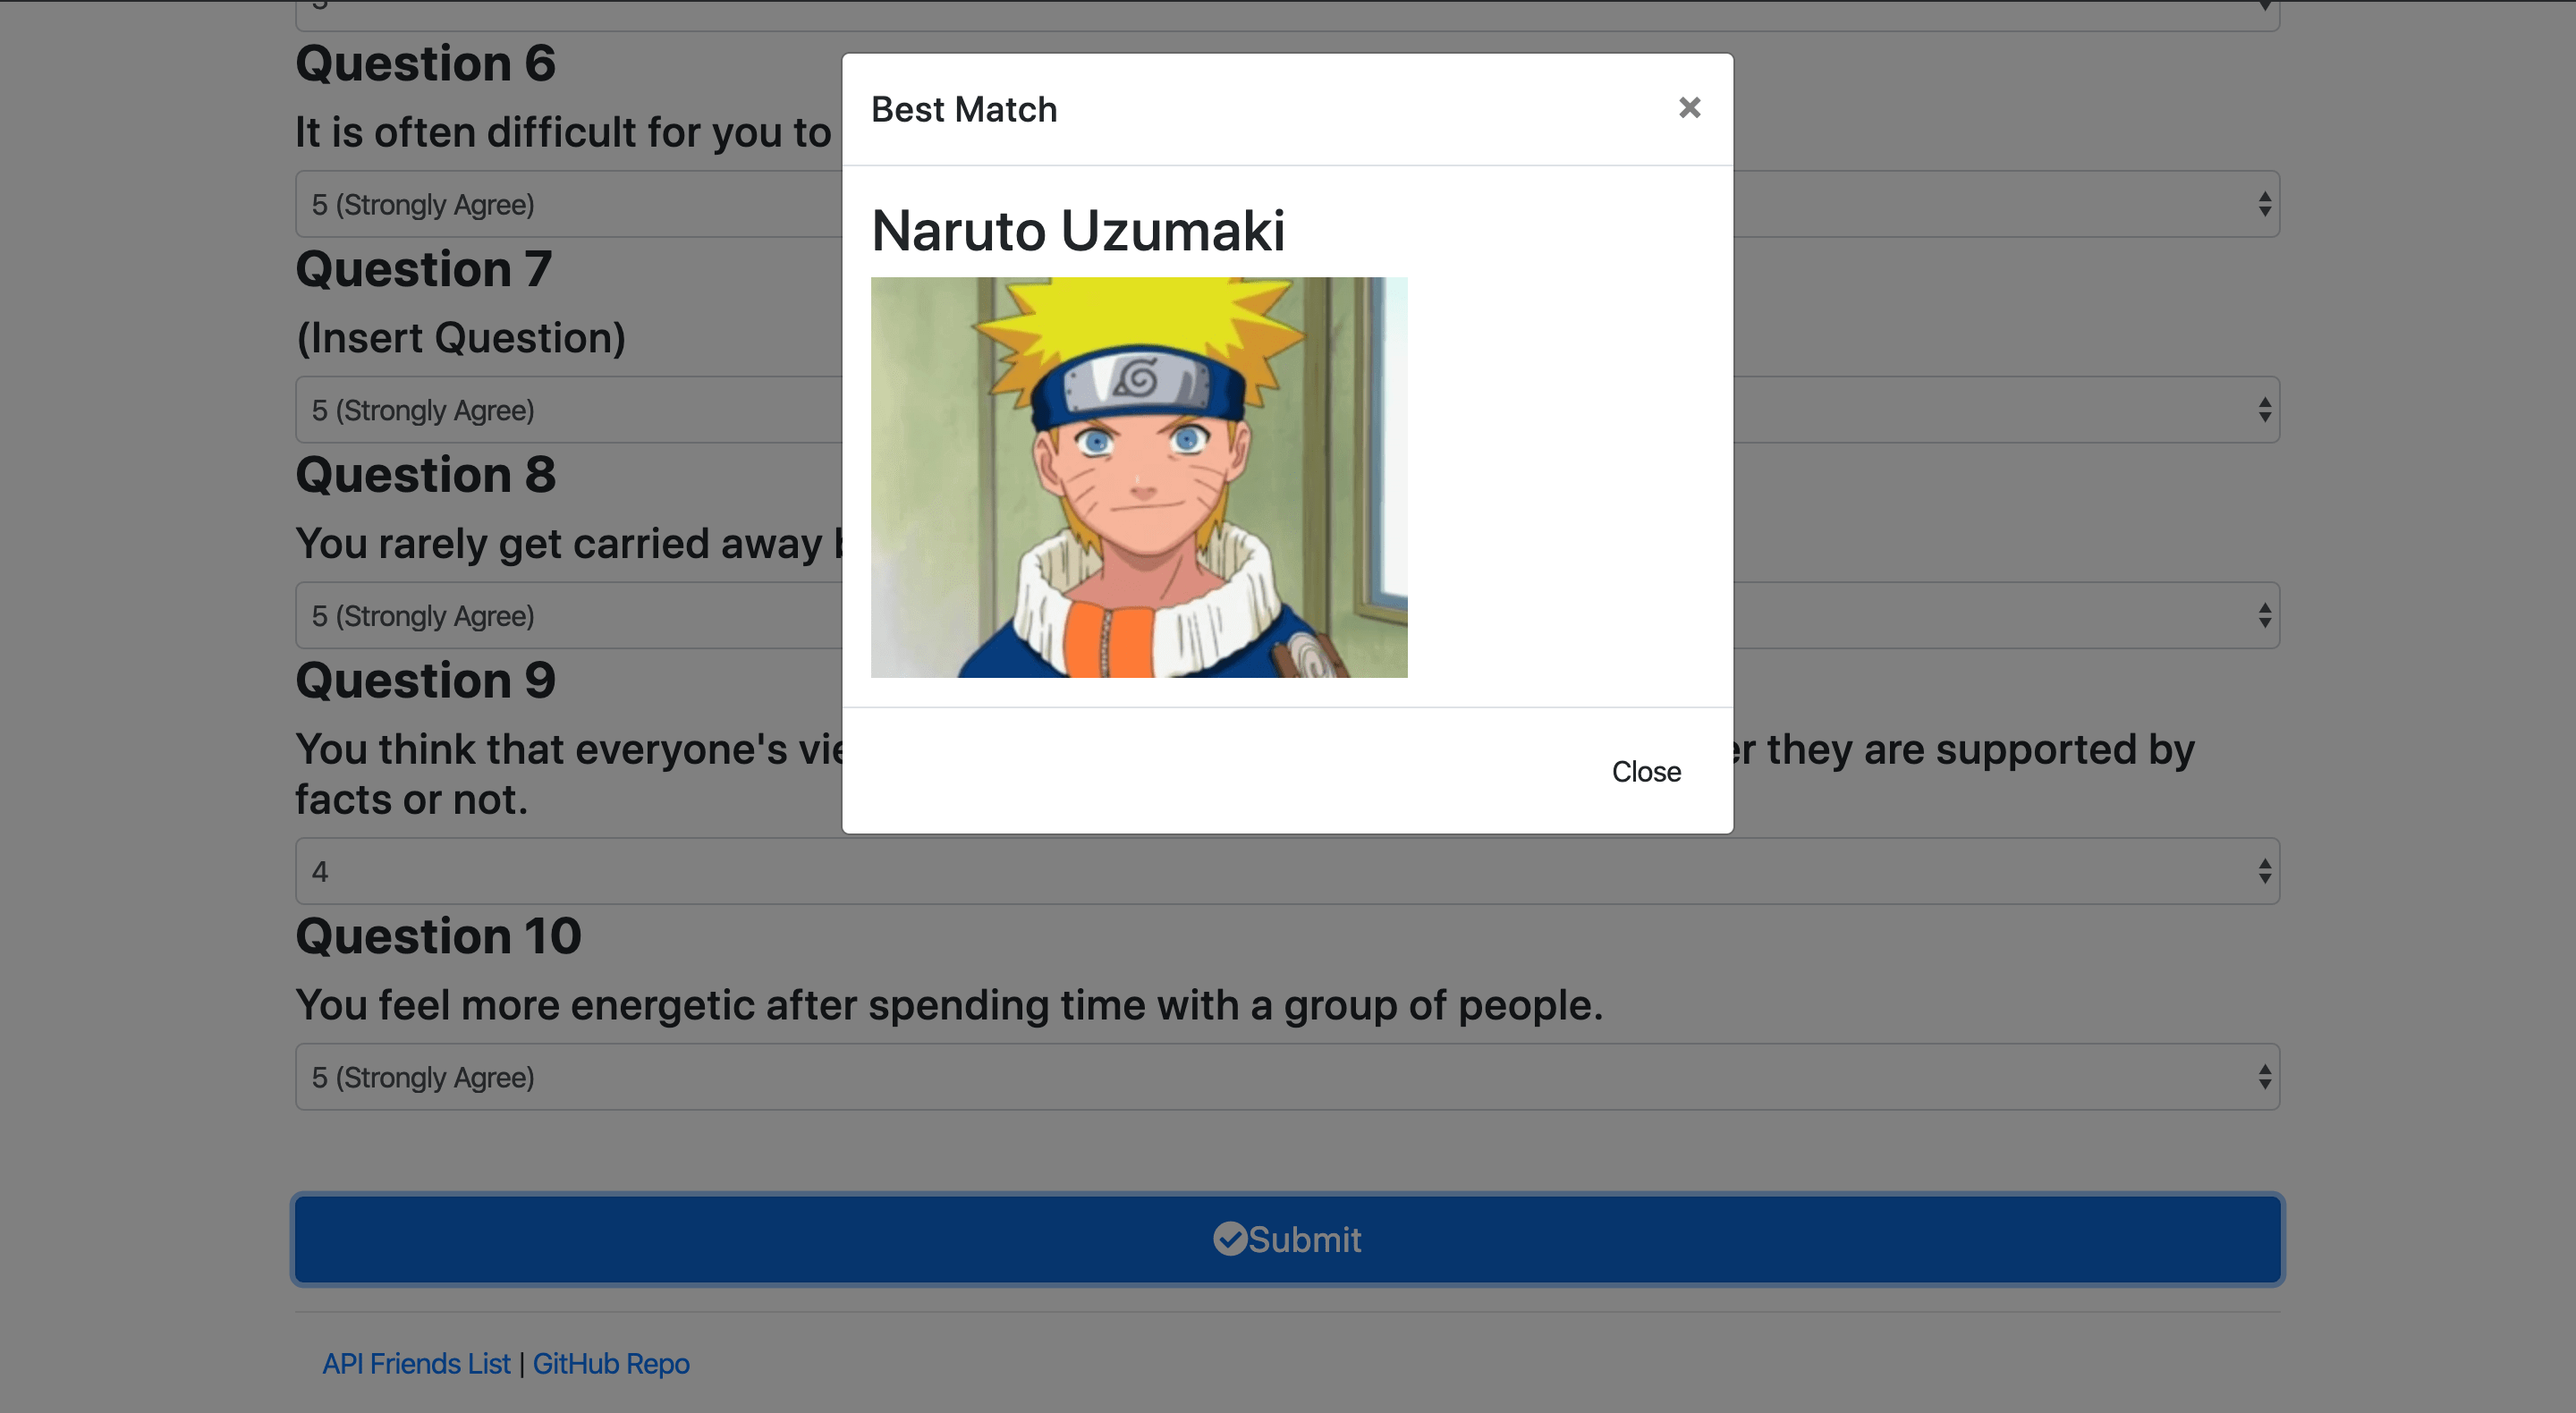Click the checkmark icon on Submit
2576x1413 pixels.
(1230, 1238)
